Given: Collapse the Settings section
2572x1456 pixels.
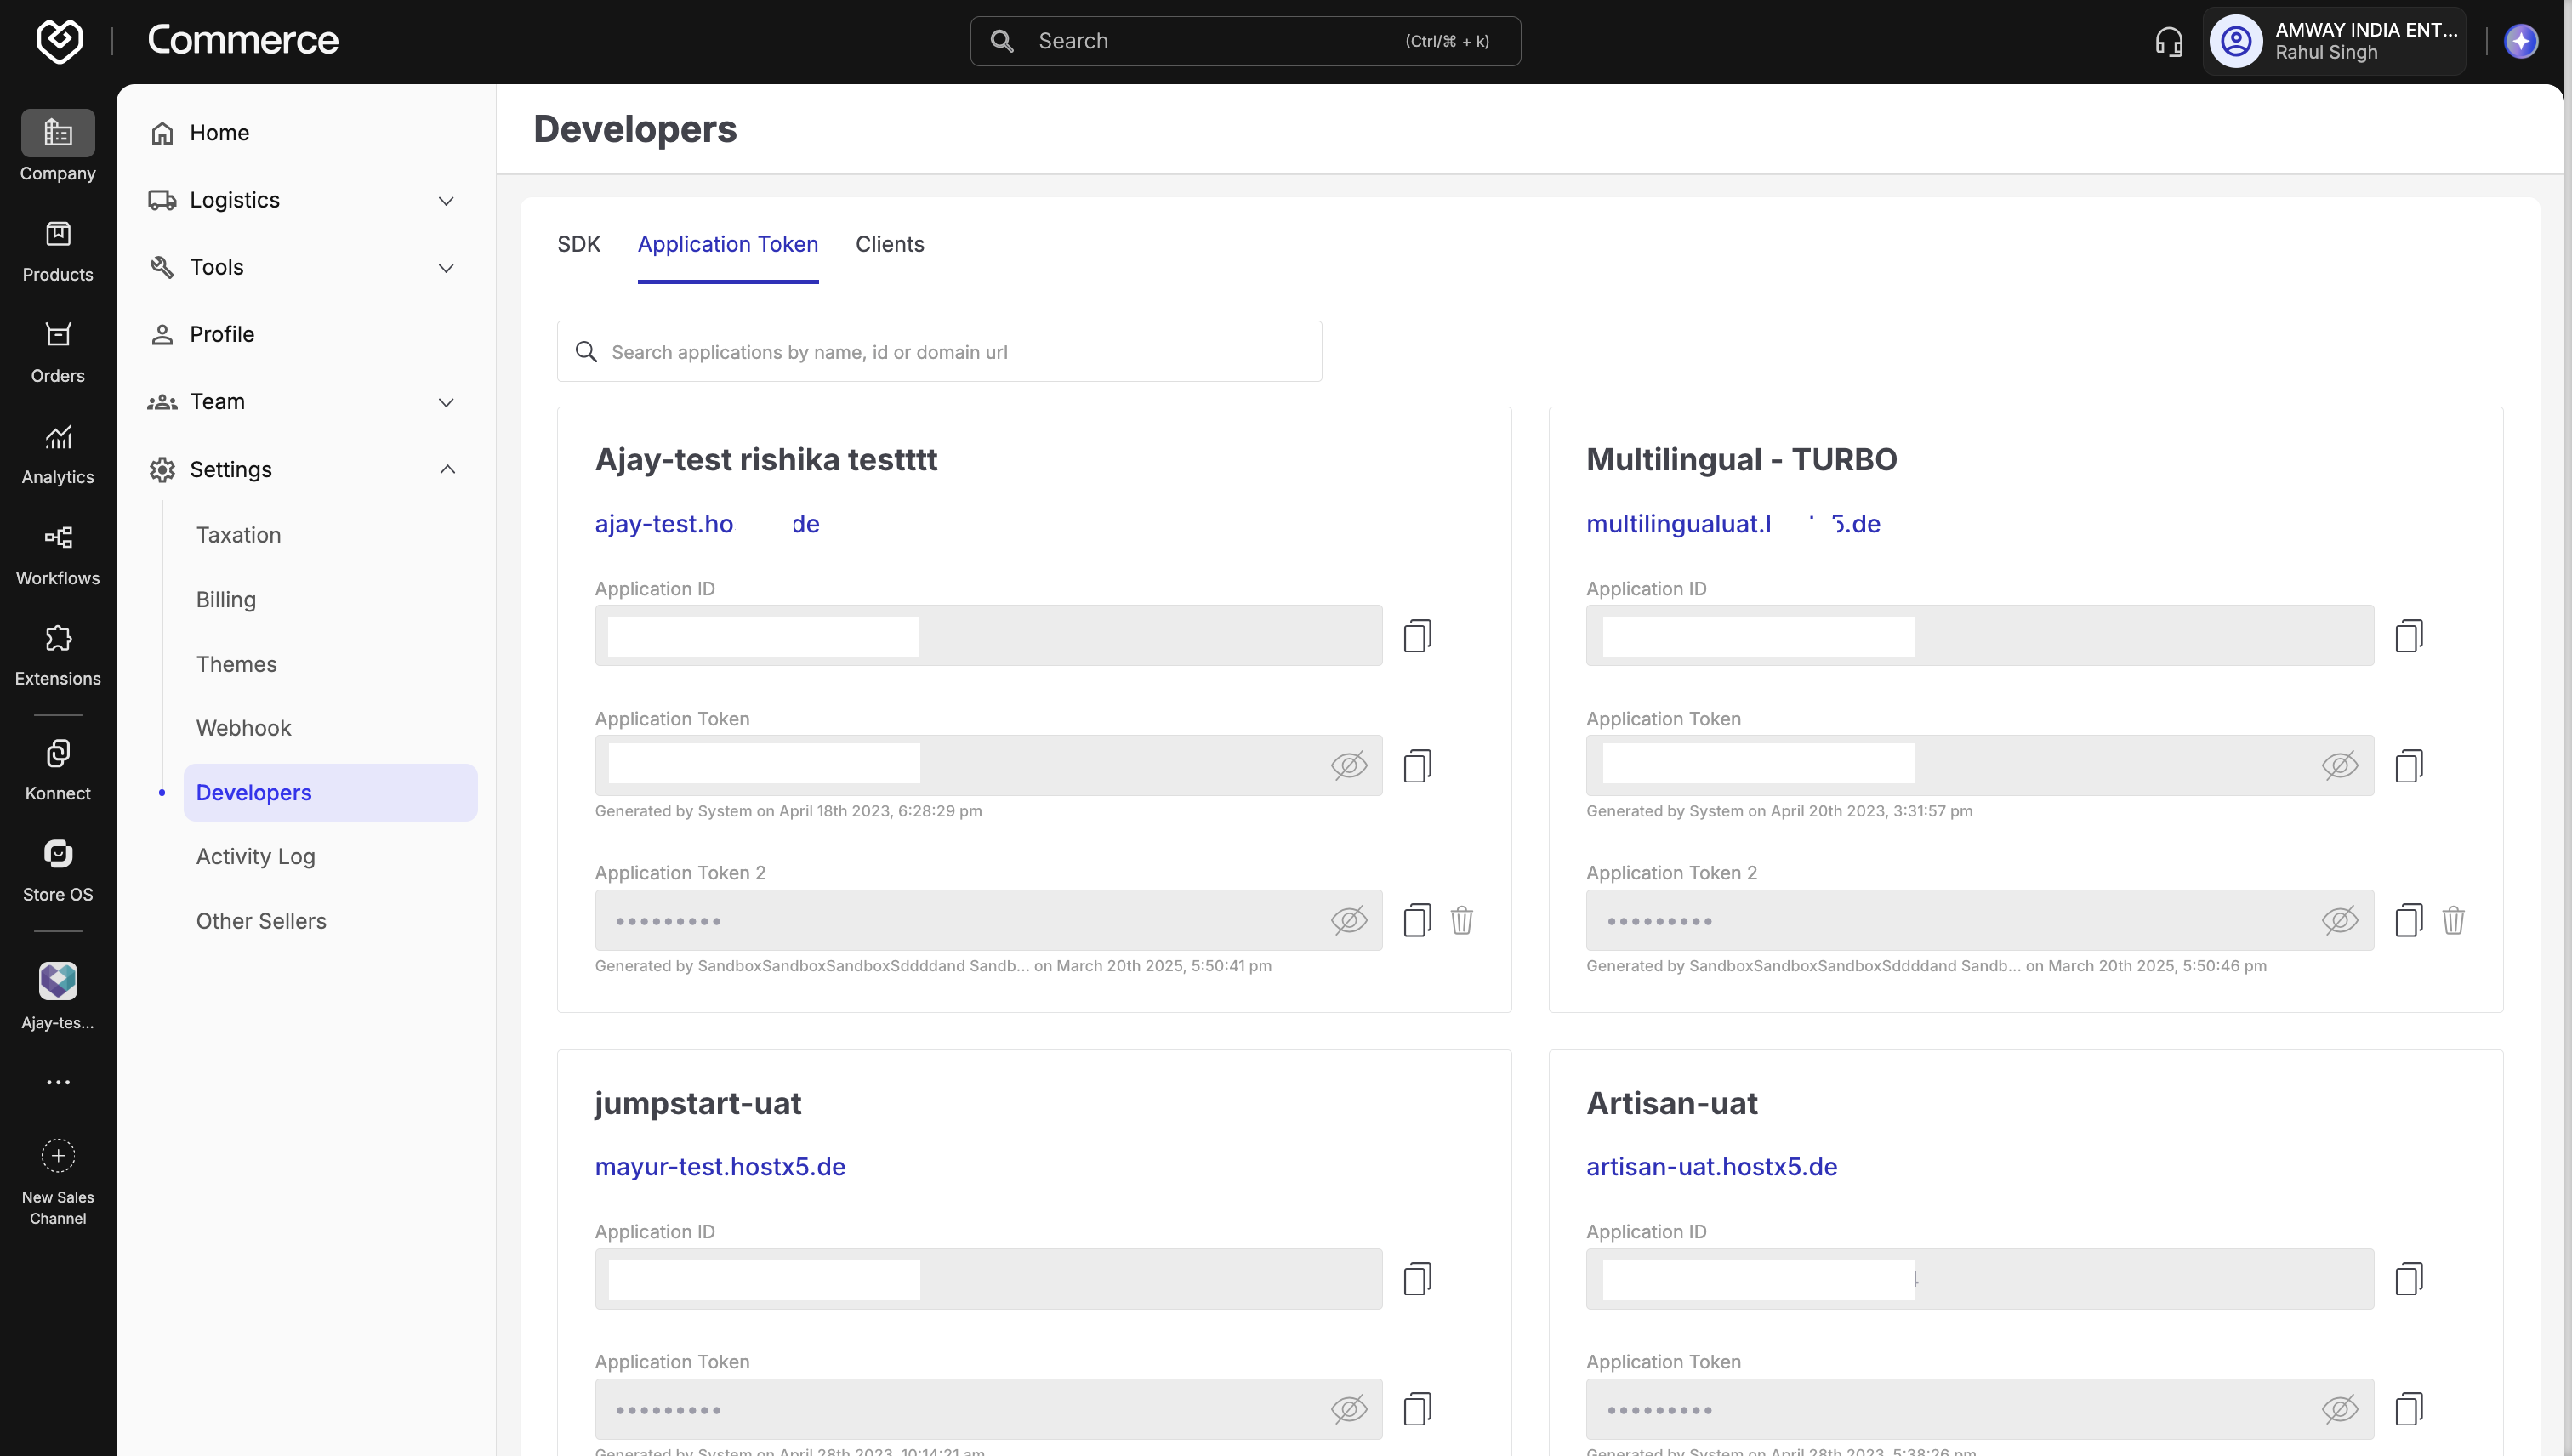Looking at the screenshot, I should coord(446,469).
